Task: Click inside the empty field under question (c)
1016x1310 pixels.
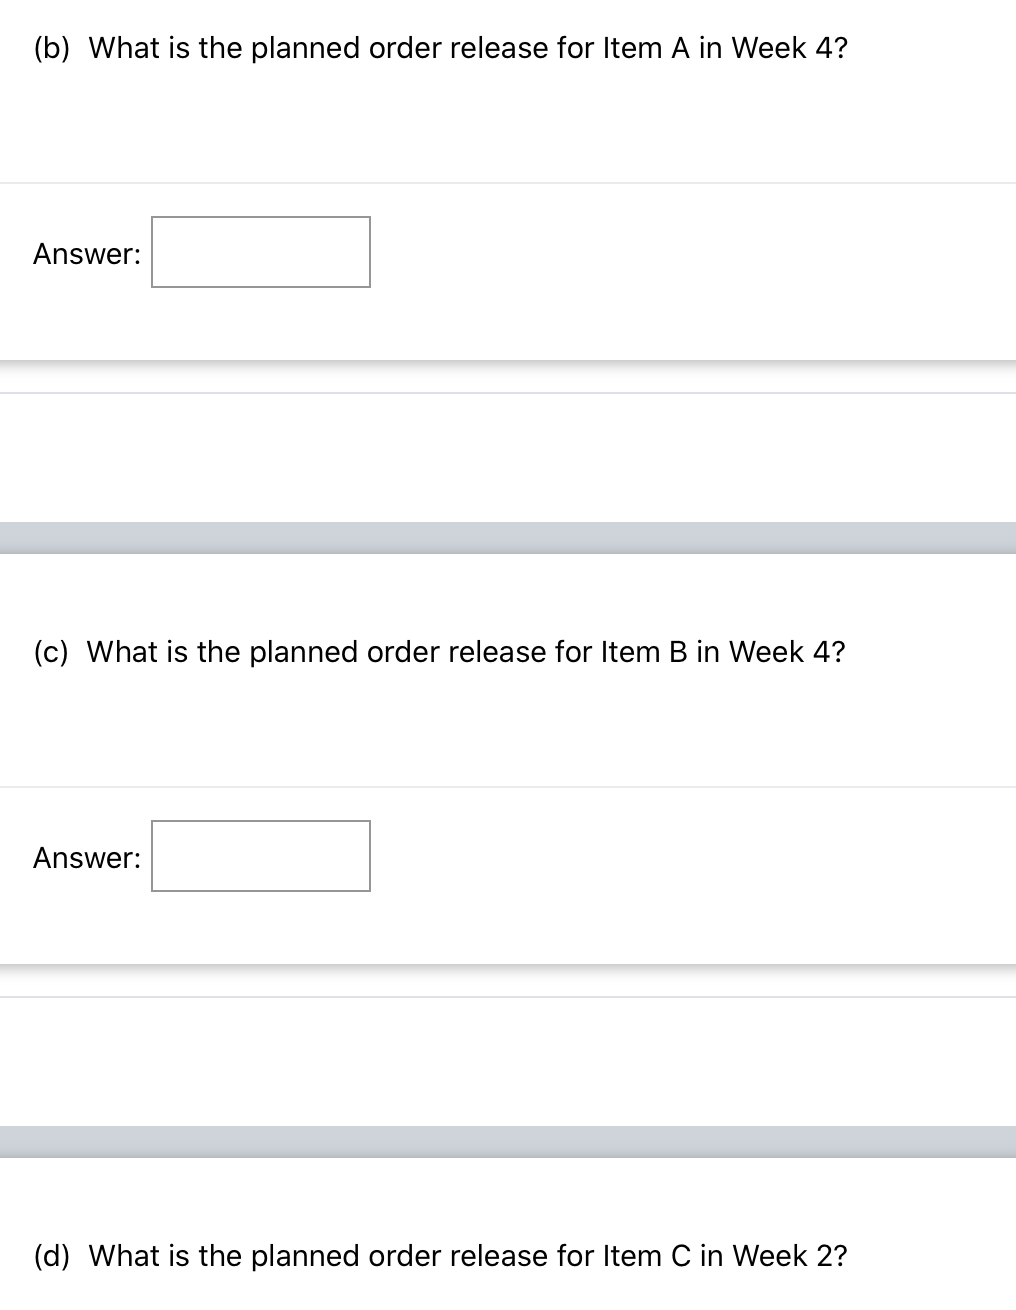Action: [260, 856]
